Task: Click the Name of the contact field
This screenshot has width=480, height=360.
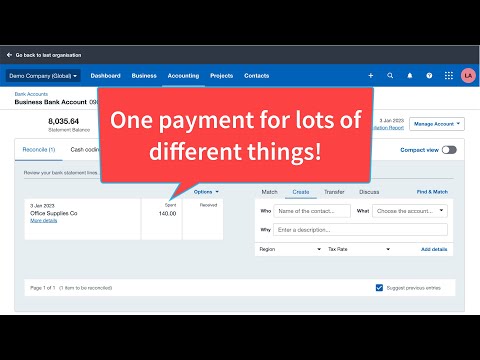Action: tap(312, 211)
